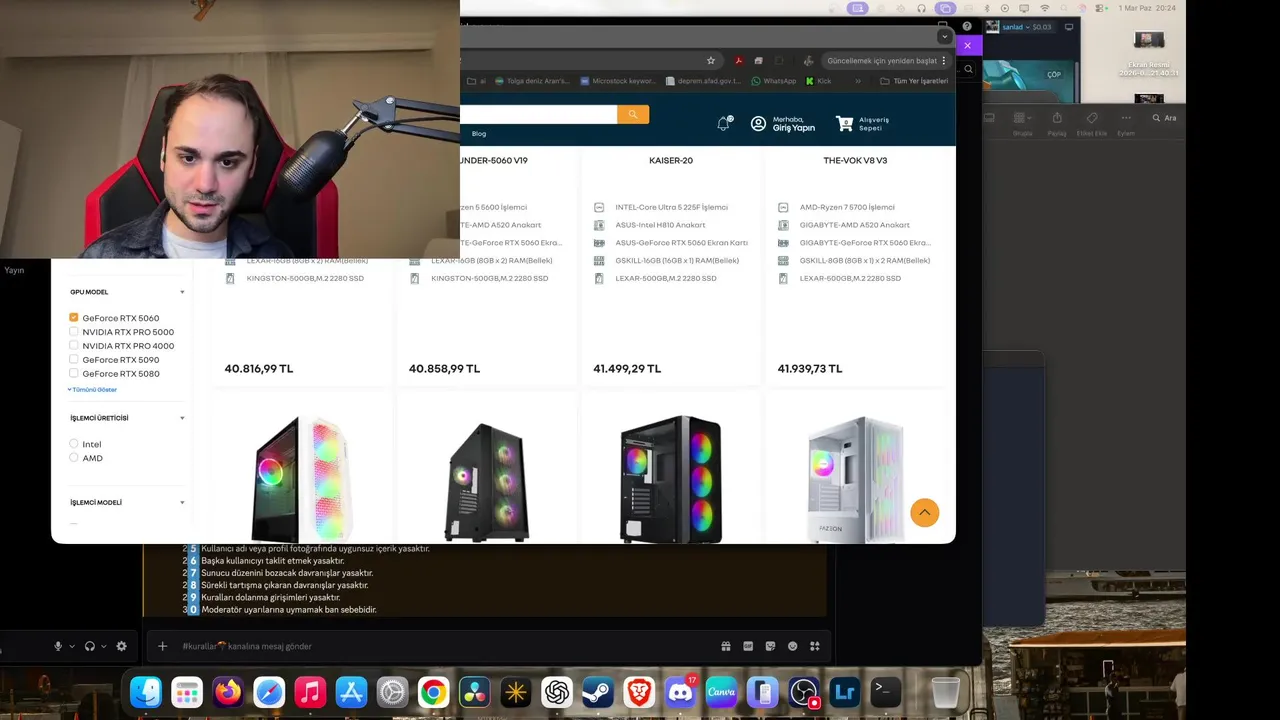Check the NVIDIA RTX PRO 5000 filter
This screenshot has width=1280, height=720.
tap(74, 332)
